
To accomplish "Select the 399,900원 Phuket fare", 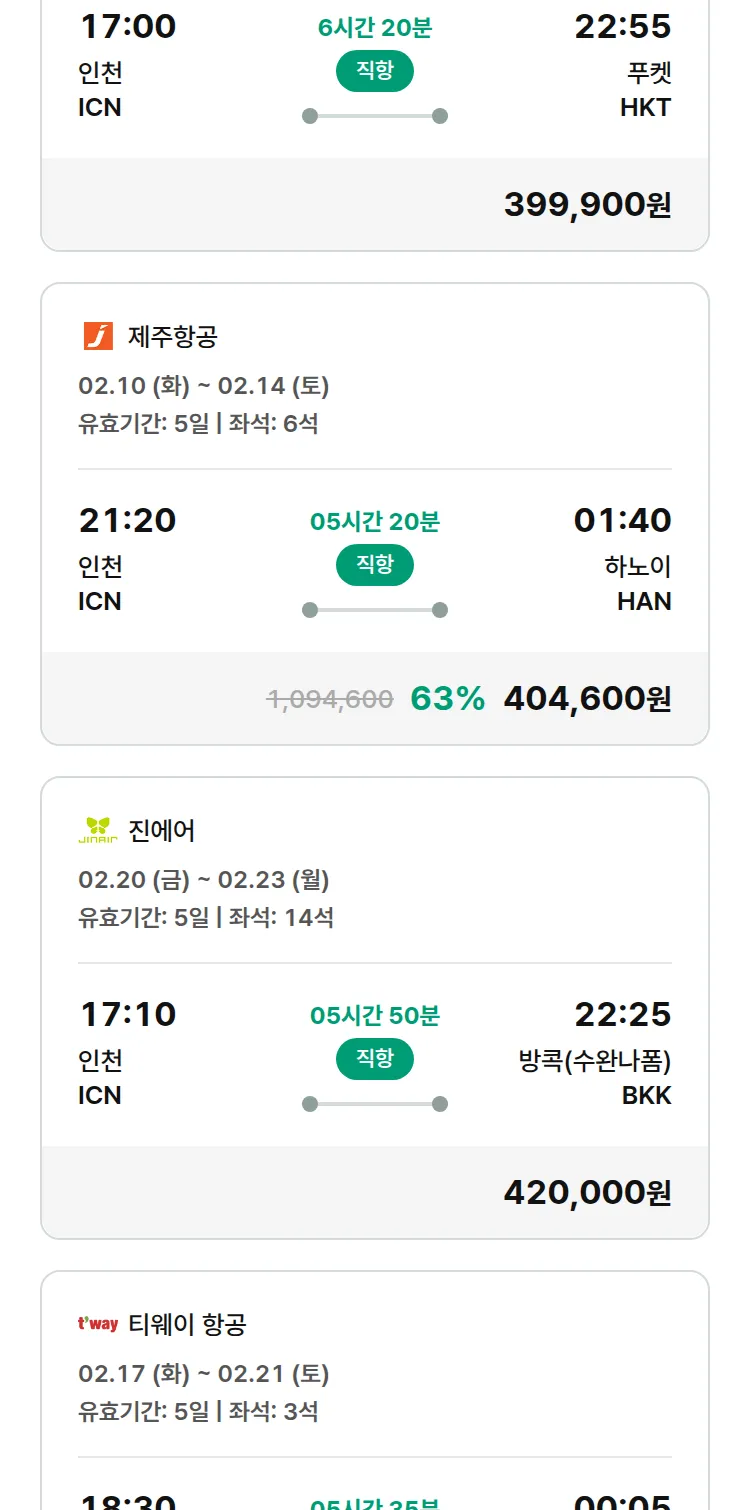I will pos(587,205).
